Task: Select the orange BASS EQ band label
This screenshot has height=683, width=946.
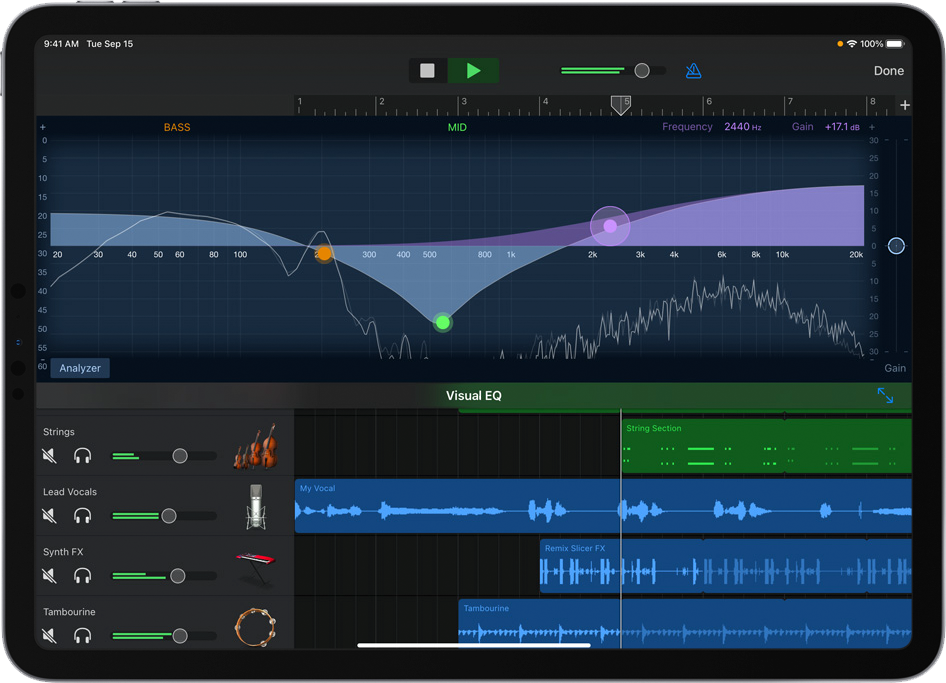Action: [x=177, y=128]
